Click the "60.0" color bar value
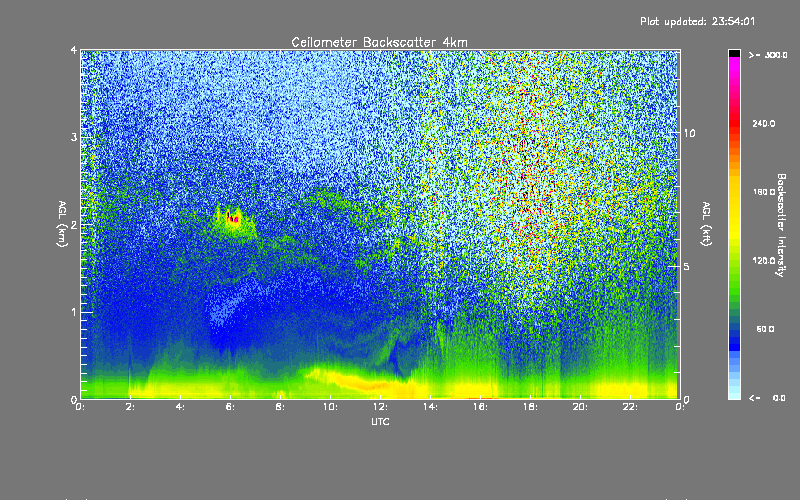The height and width of the screenshot is (500, 800). (x=765, y=329)
